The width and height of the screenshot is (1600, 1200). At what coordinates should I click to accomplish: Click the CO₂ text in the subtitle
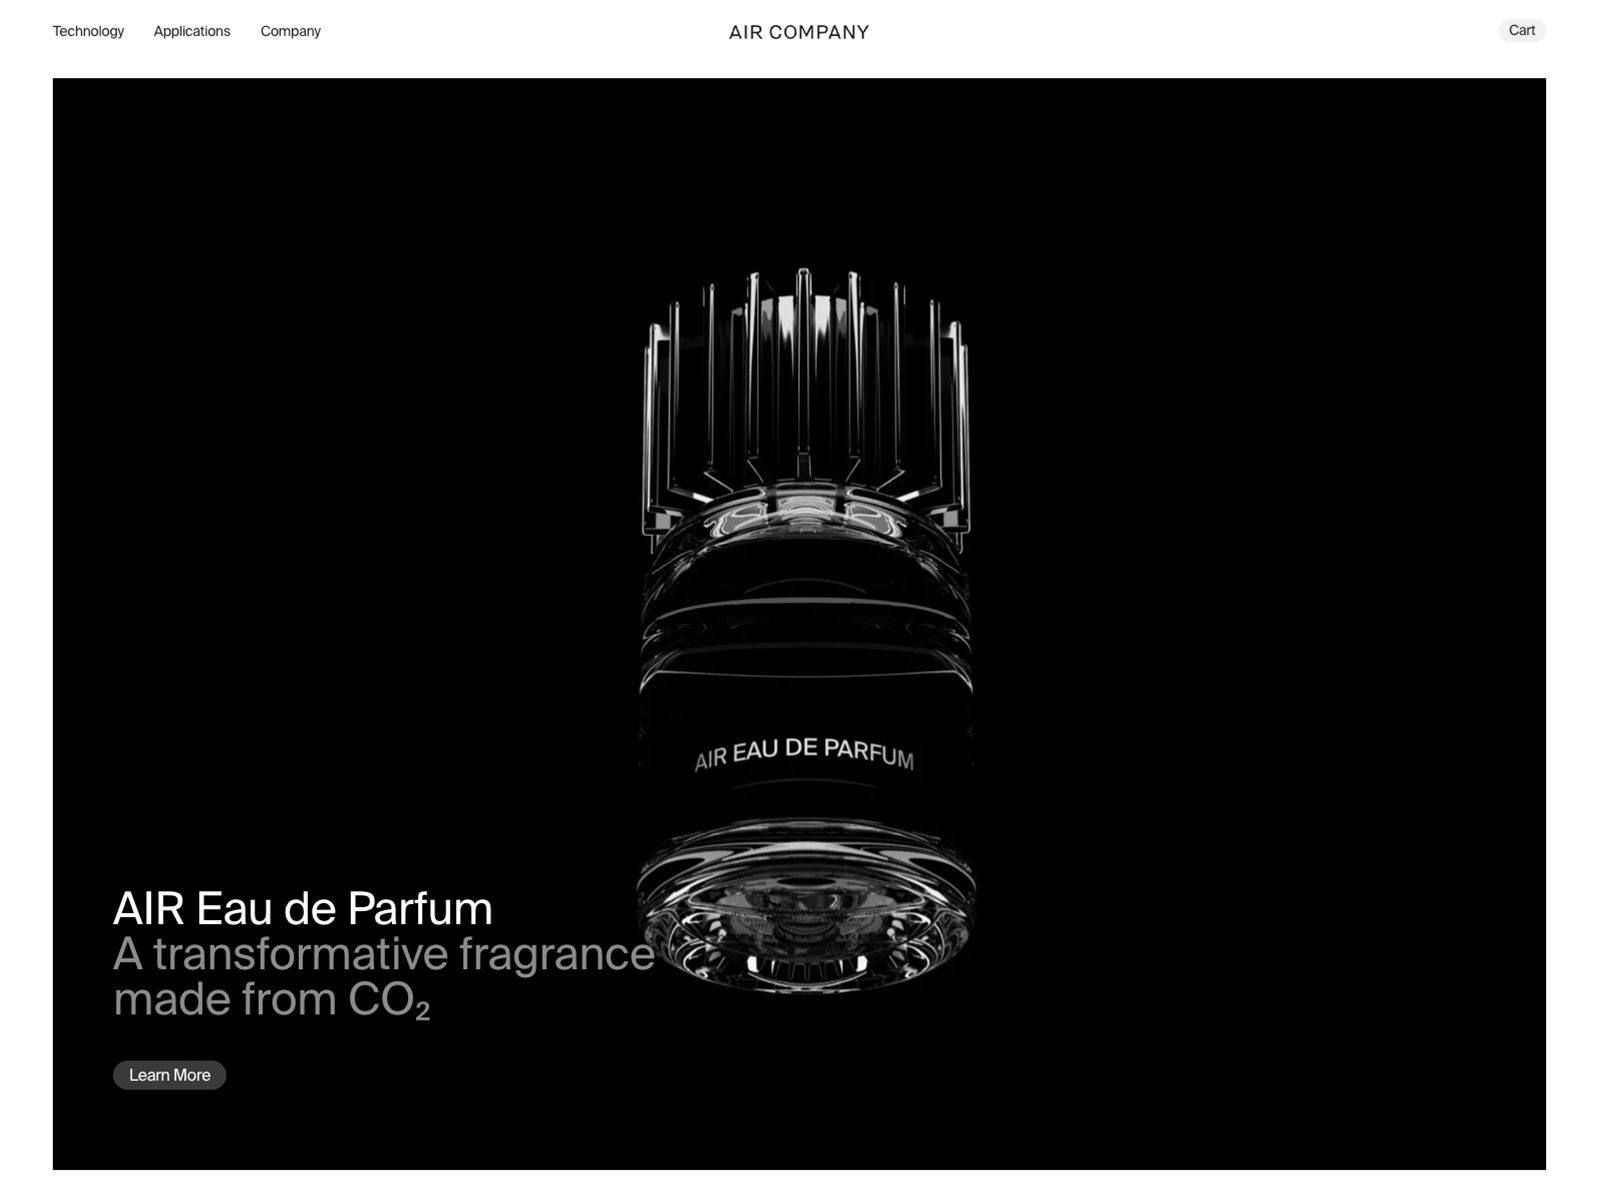(x=389, y=1001)
